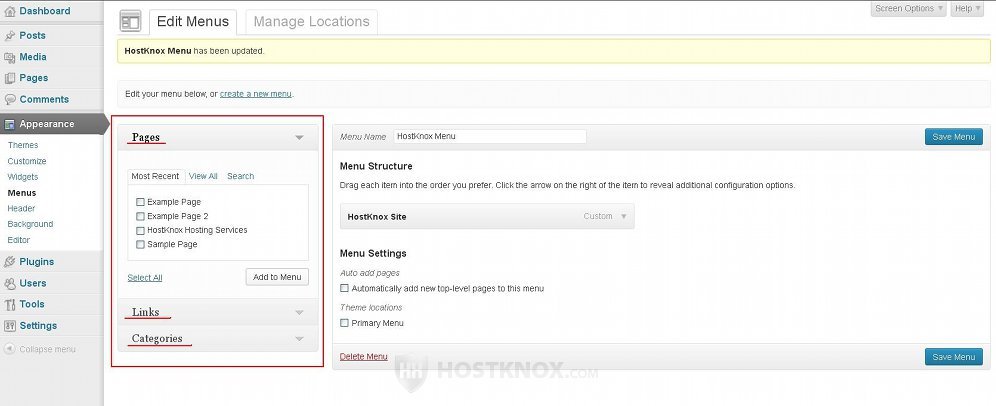Click the Categories panel title
The image size is (996, 406).
pos(157,339)
